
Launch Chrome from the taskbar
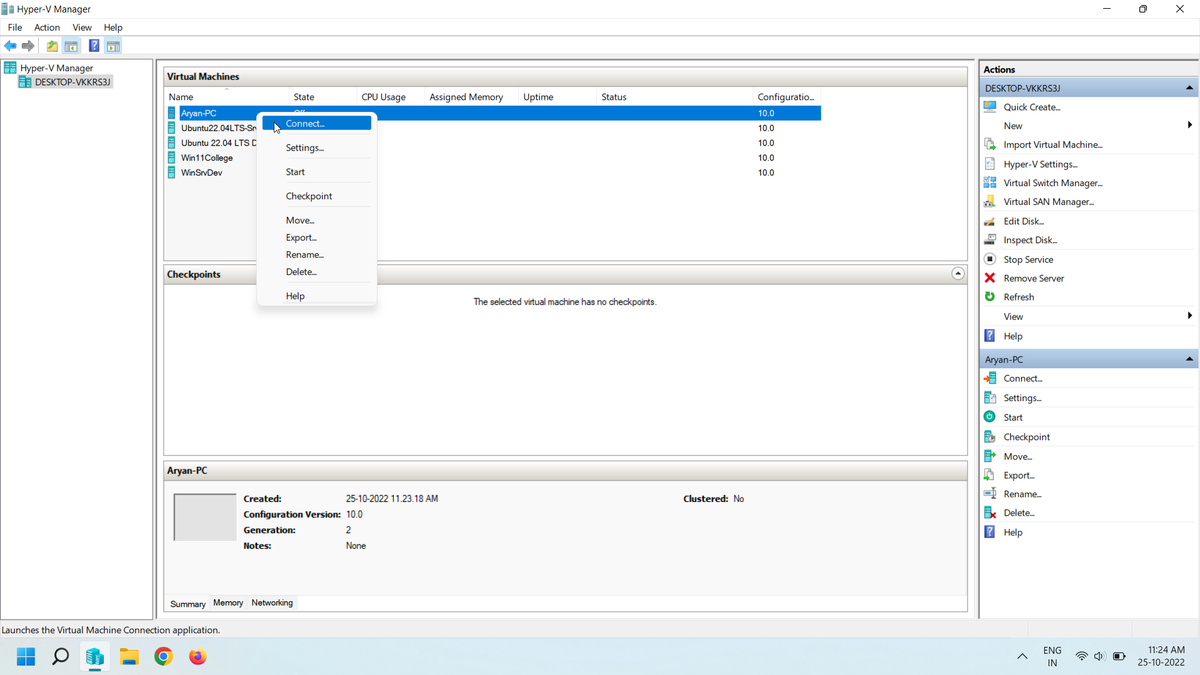pos(163,657)
